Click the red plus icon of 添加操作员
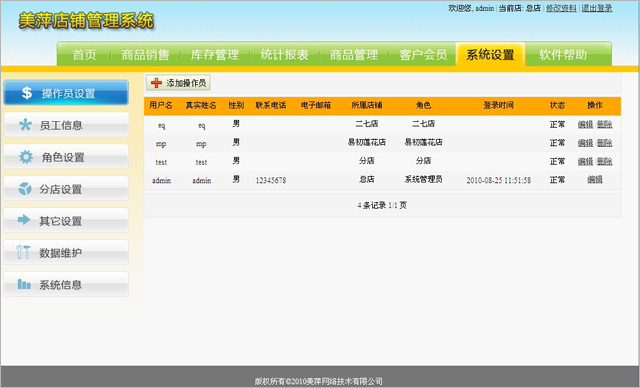 (156, 83)
